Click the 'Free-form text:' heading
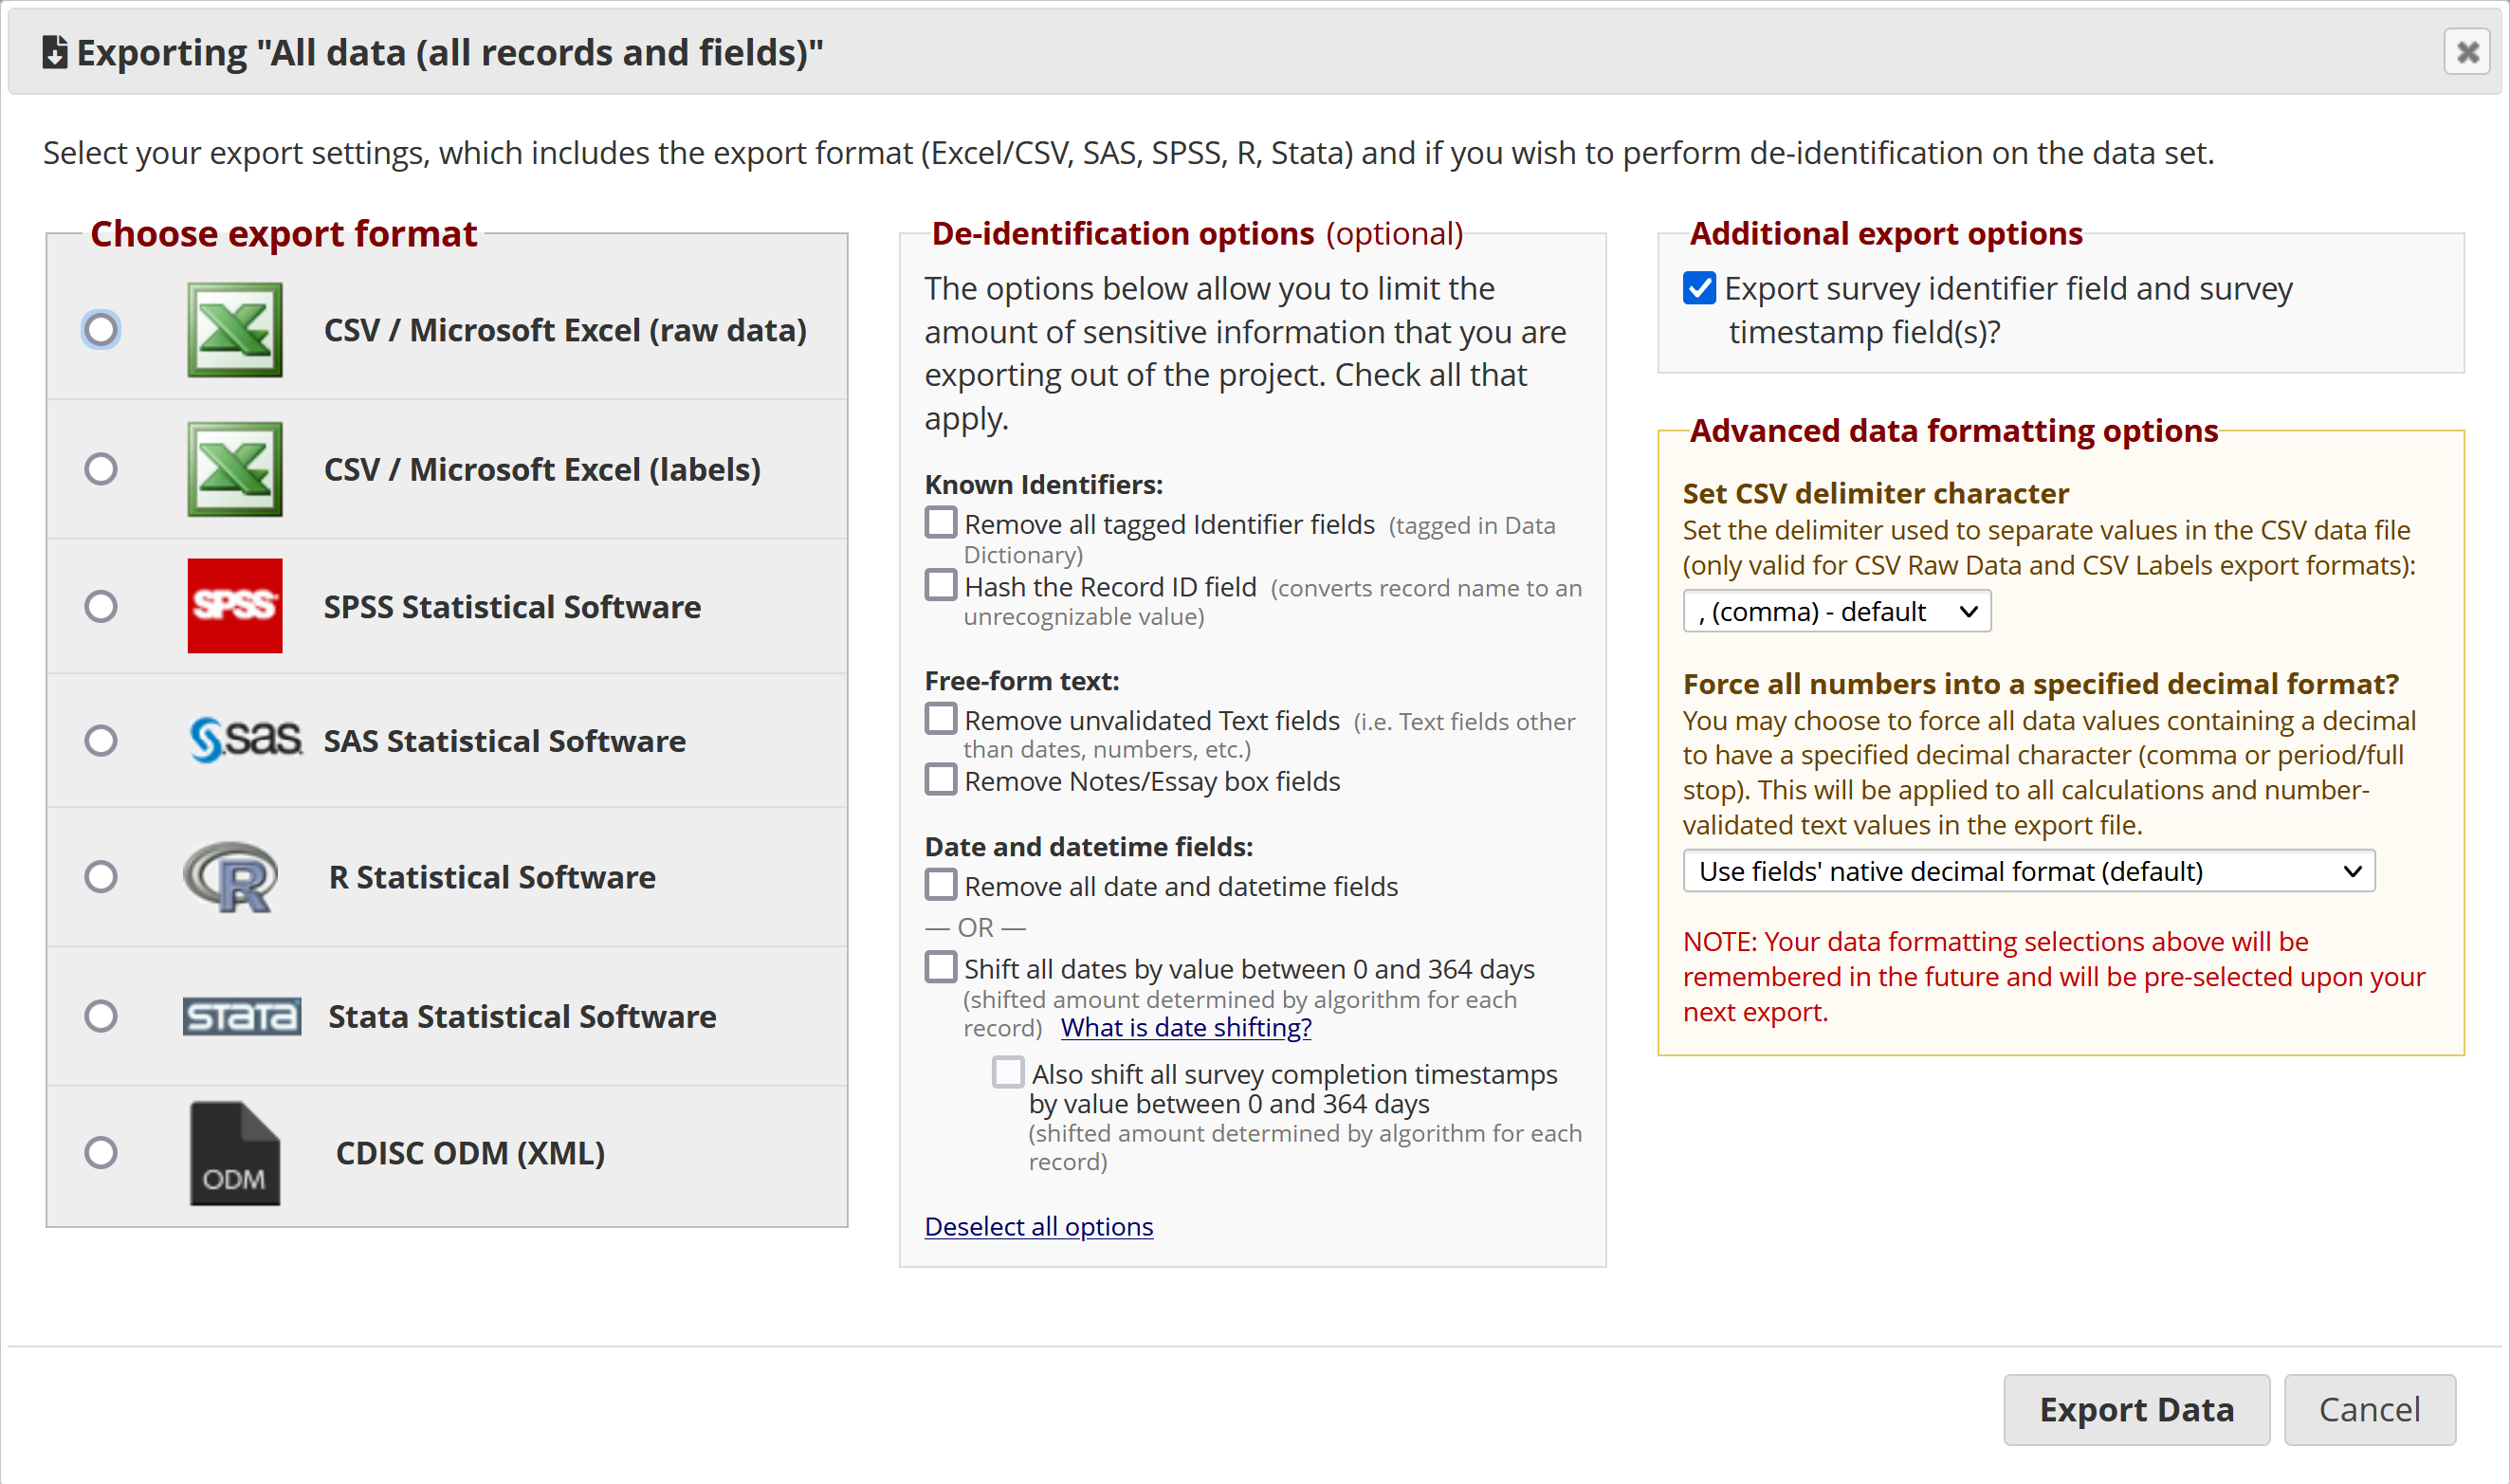The width and height of the screenshot is (2510, 1484). click(x=1022, y=681)
